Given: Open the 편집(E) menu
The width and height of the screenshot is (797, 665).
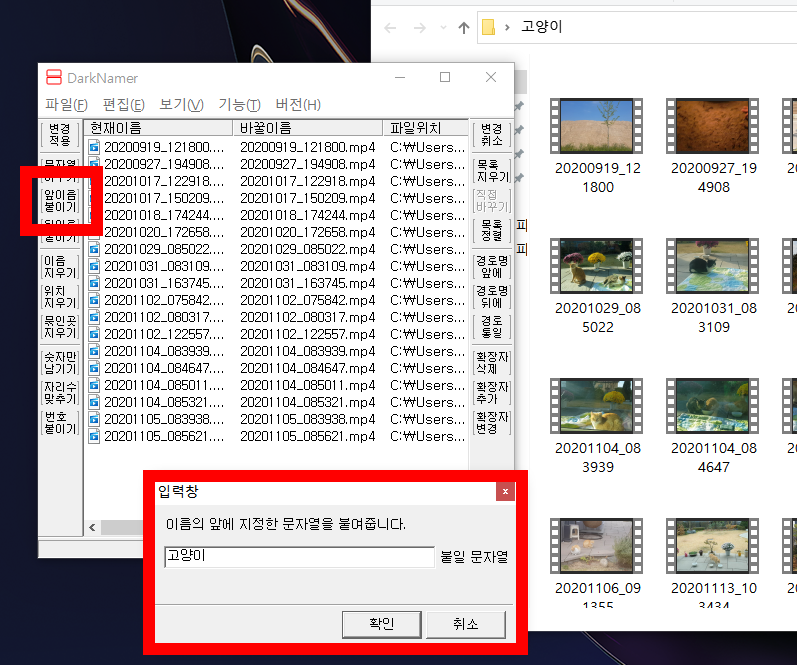Looking at the screenshot, I should [124, 105].
